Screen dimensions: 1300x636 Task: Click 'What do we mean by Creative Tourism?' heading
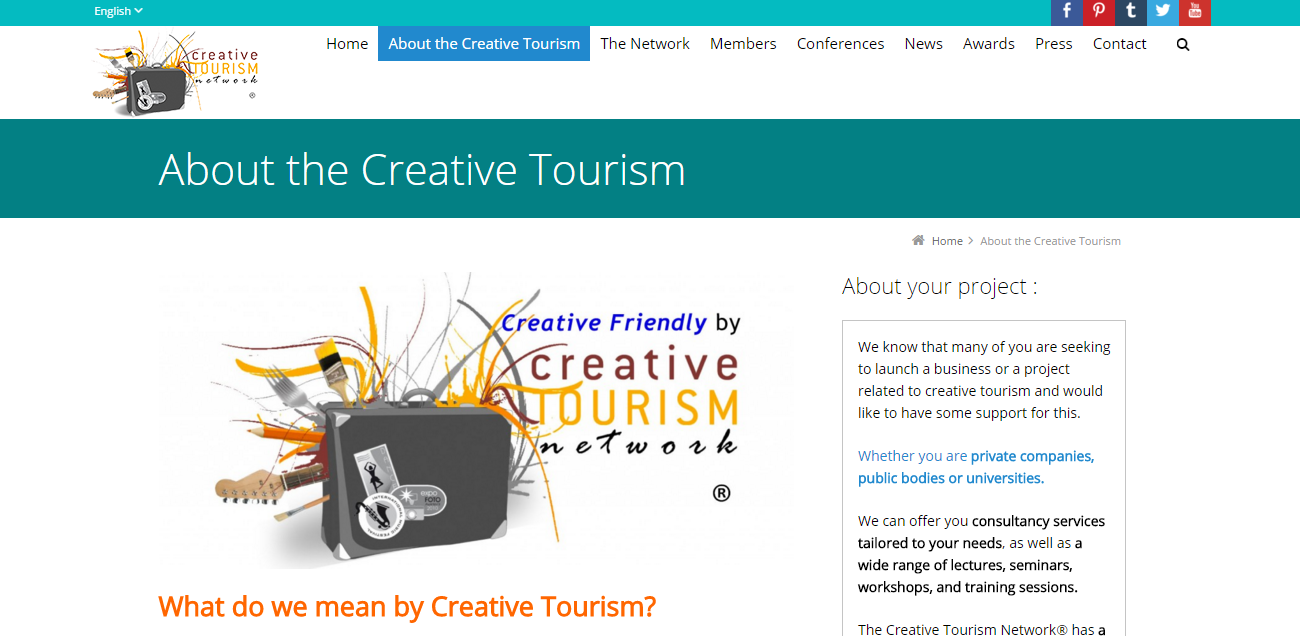[407, 606]
